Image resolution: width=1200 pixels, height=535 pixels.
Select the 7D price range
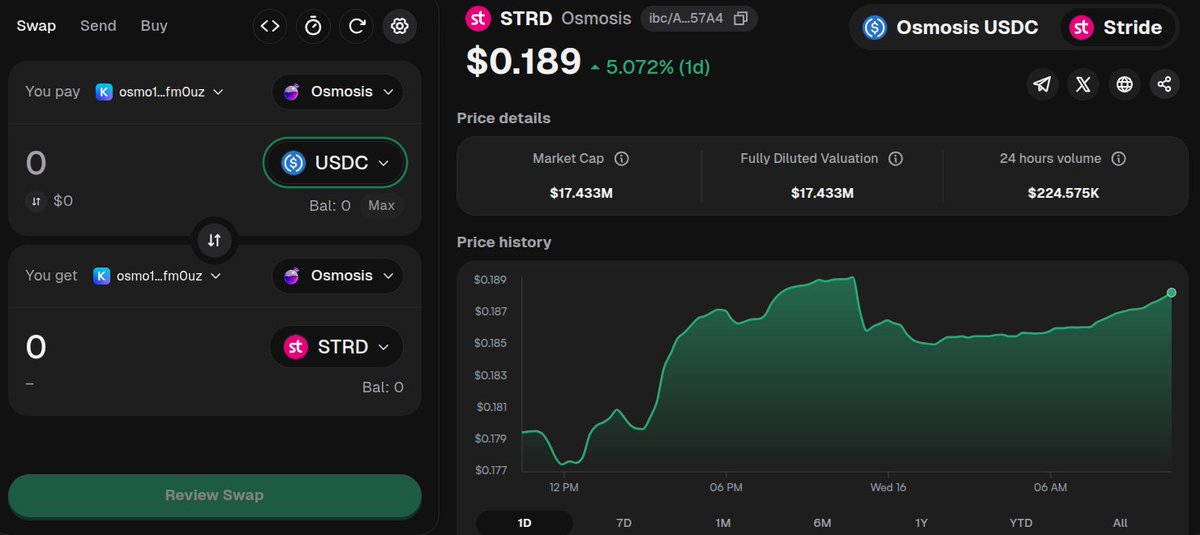pos(624,523)
